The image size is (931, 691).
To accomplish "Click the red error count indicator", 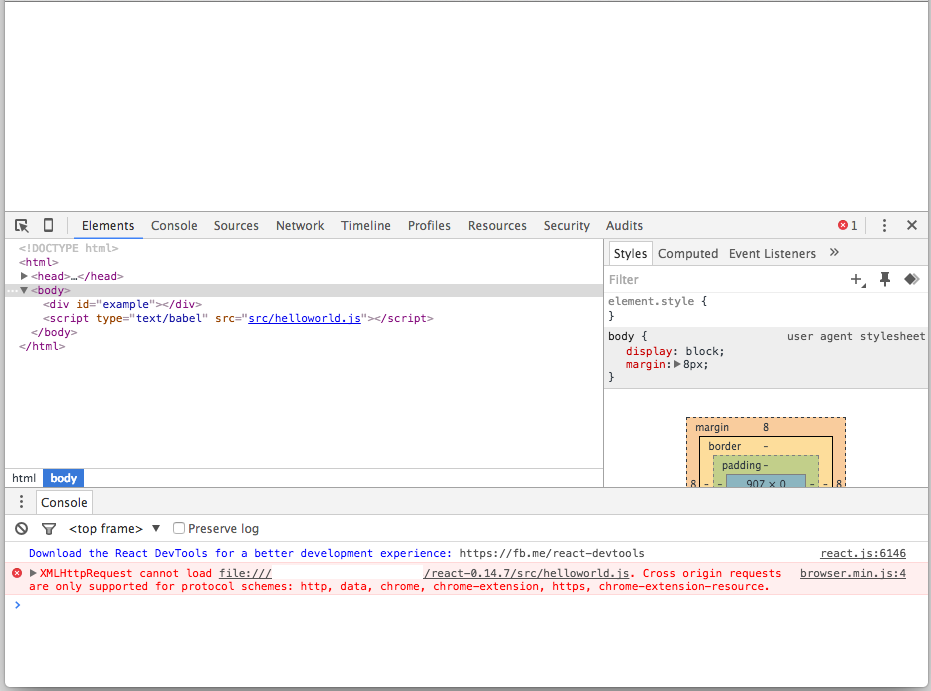I will [x=847, y=226].
